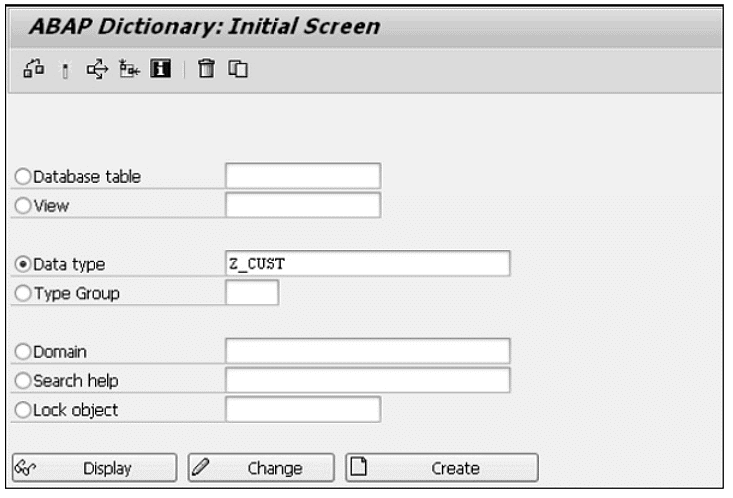Click the Database table name input field

[x=303, y=176]
